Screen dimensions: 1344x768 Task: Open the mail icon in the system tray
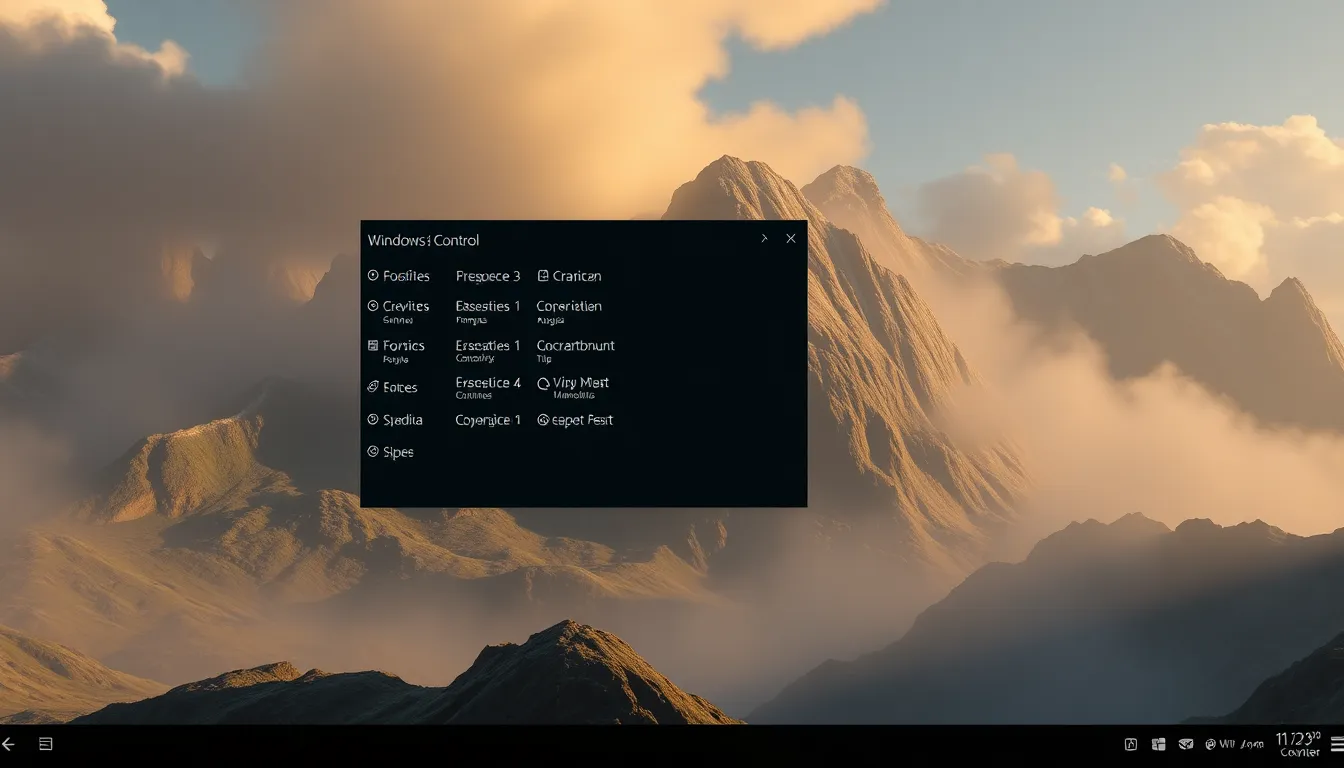pyautogui.click(x=1186, y=744)
